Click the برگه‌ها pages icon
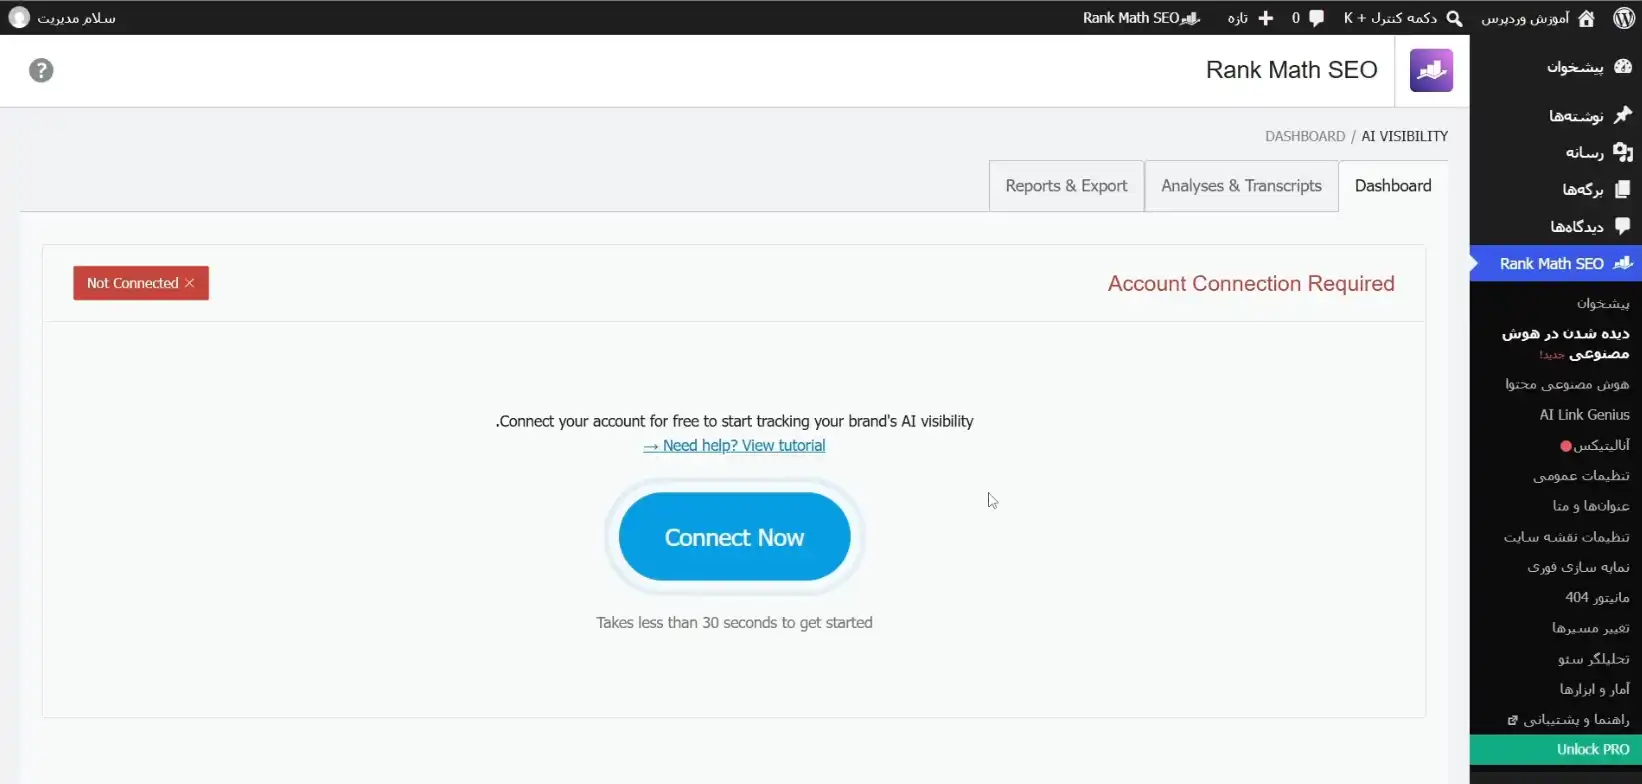The height and width of the screenshot is (784, 1642). point(1622,189)
